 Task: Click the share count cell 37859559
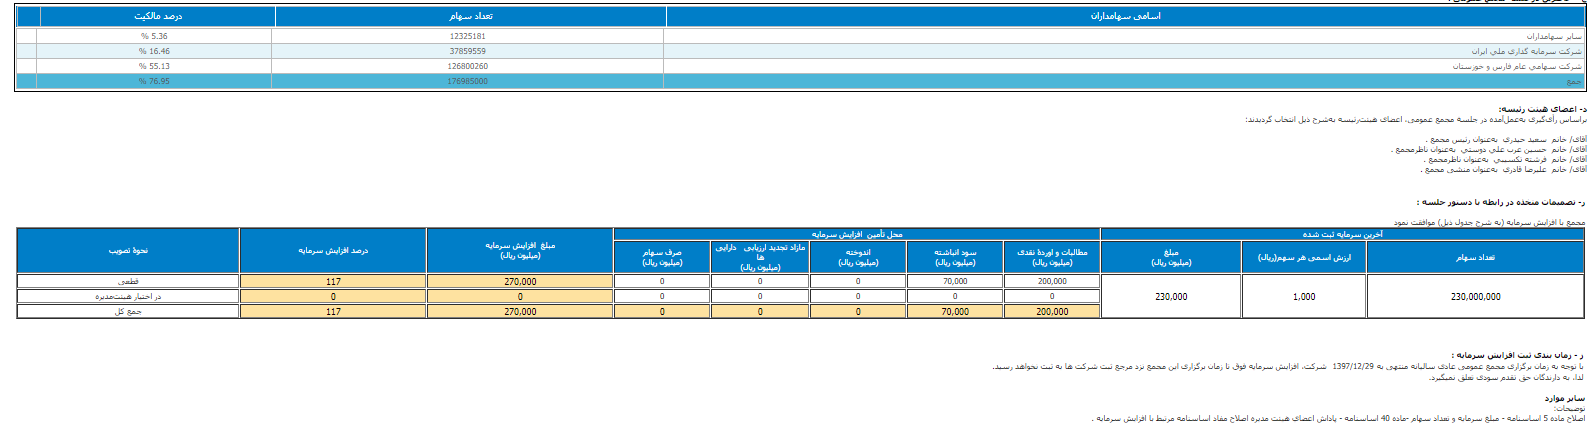pyautogui.click(x=468, y=51)
